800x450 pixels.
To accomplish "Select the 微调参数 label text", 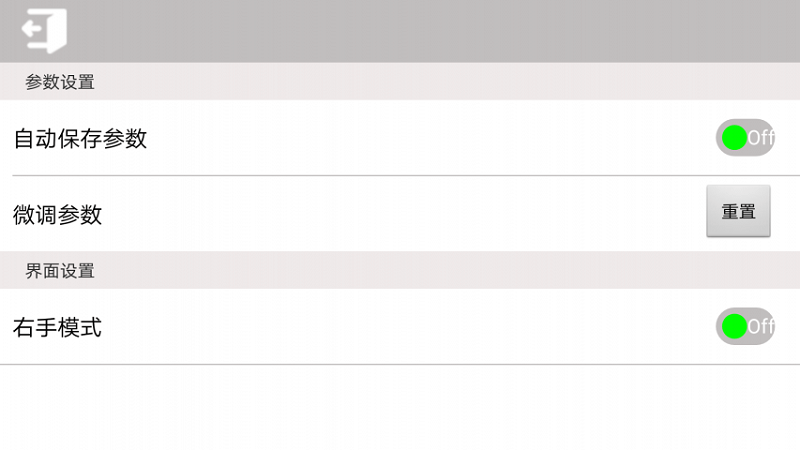I will (x=58, y=215).
